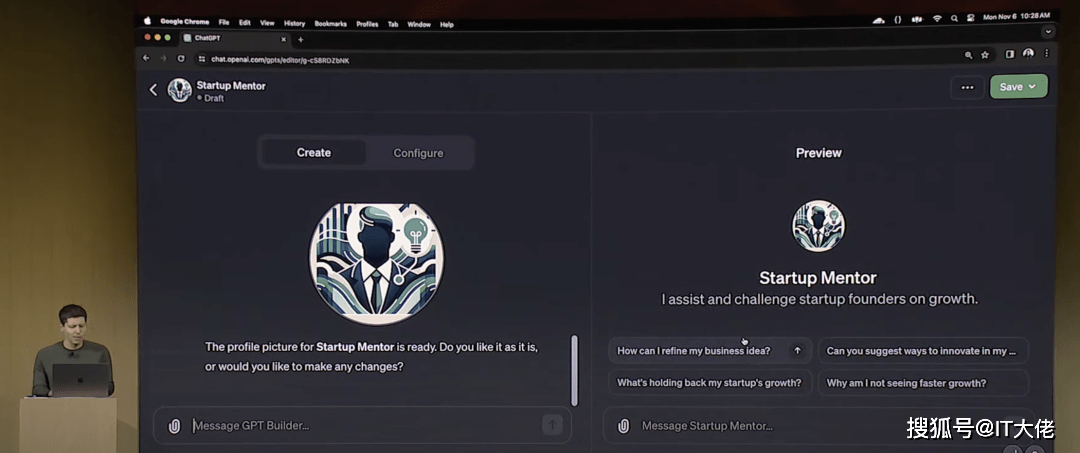
Task: Select the ChatGPT browser tab
Action: click(234, 39)
